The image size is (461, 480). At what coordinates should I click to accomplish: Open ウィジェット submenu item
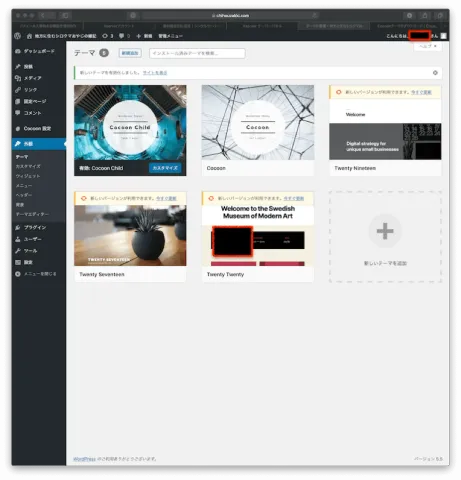28,176
